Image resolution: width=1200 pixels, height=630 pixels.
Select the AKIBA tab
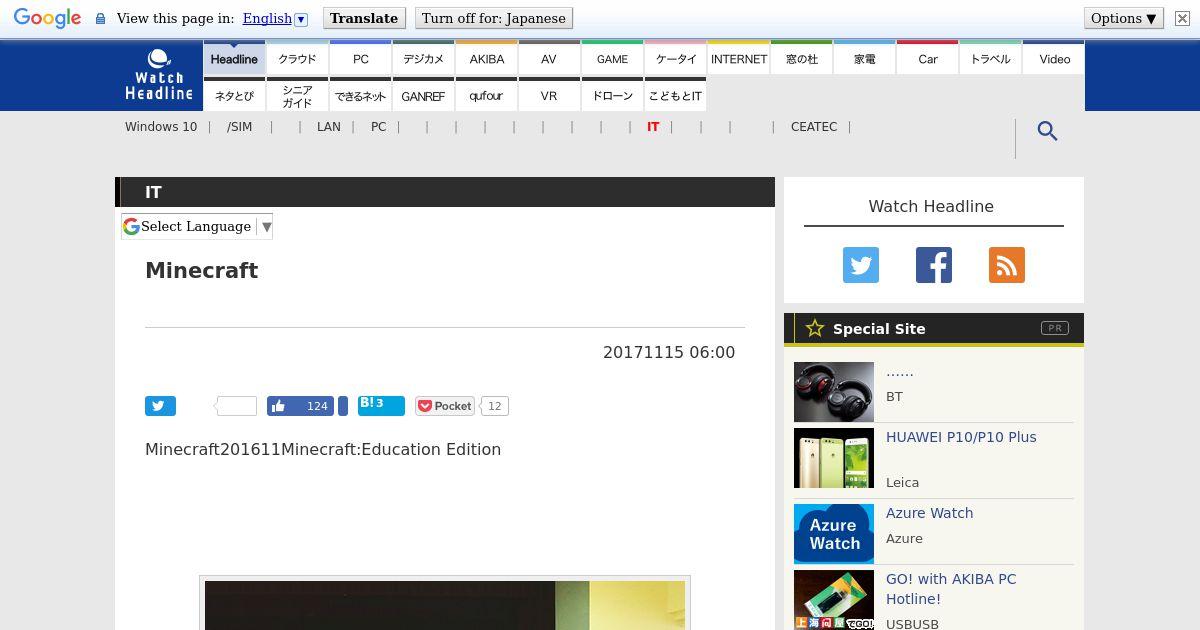(x=487, y=59)
